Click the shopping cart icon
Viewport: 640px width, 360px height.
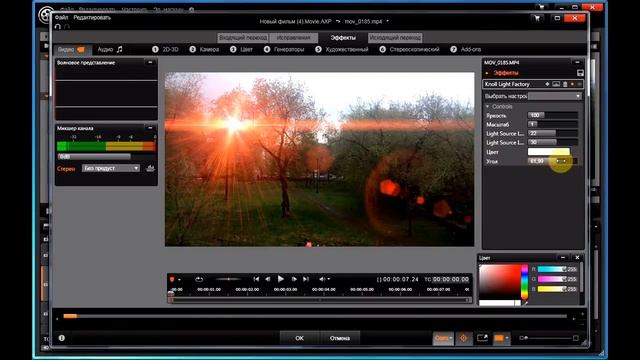tap(537, 18)
